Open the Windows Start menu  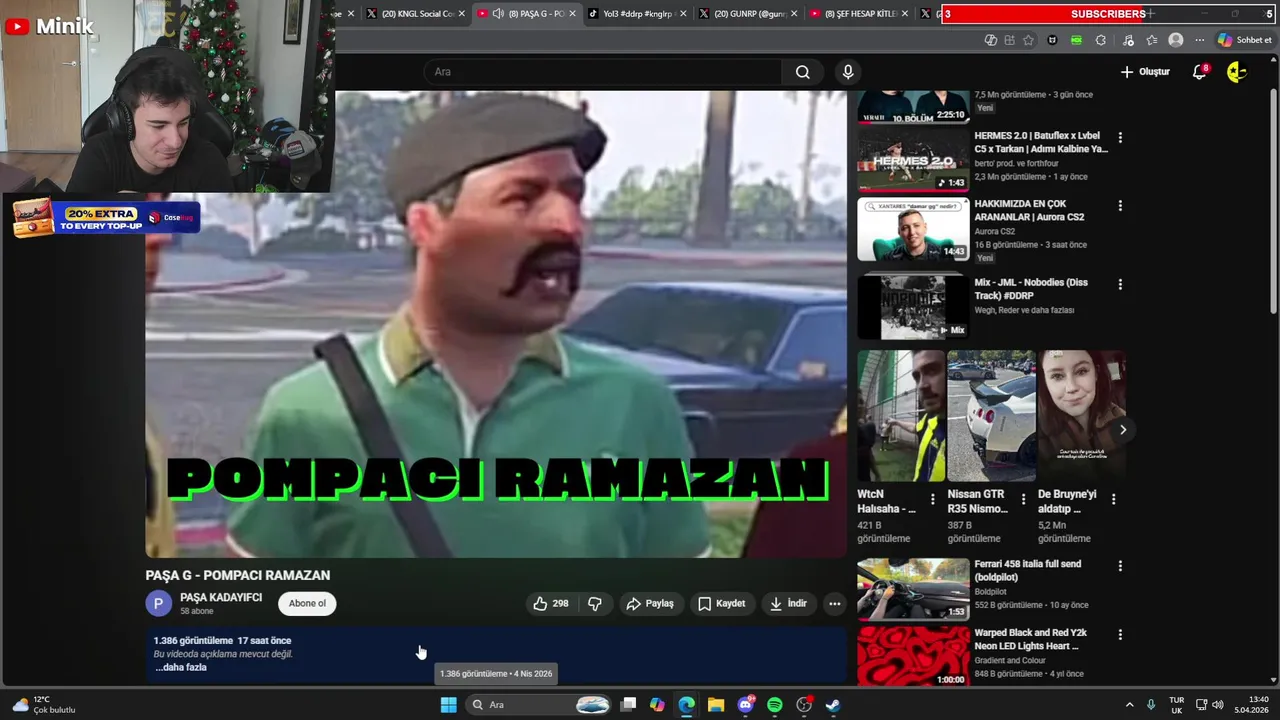pos(449,705)
